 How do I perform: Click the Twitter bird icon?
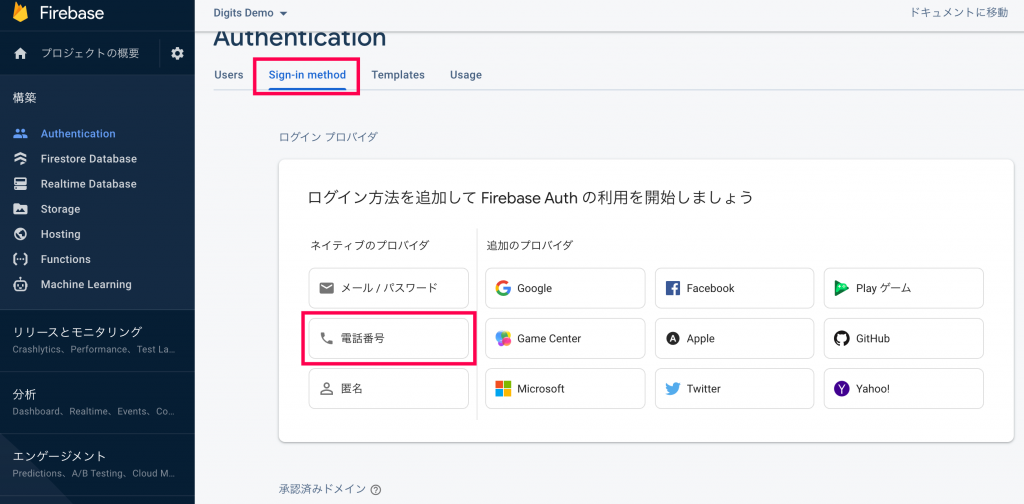point(673,389)
